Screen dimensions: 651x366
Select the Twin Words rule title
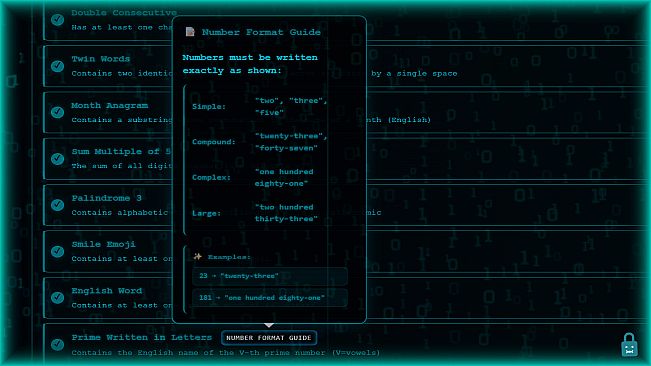(x=100, y=59)
